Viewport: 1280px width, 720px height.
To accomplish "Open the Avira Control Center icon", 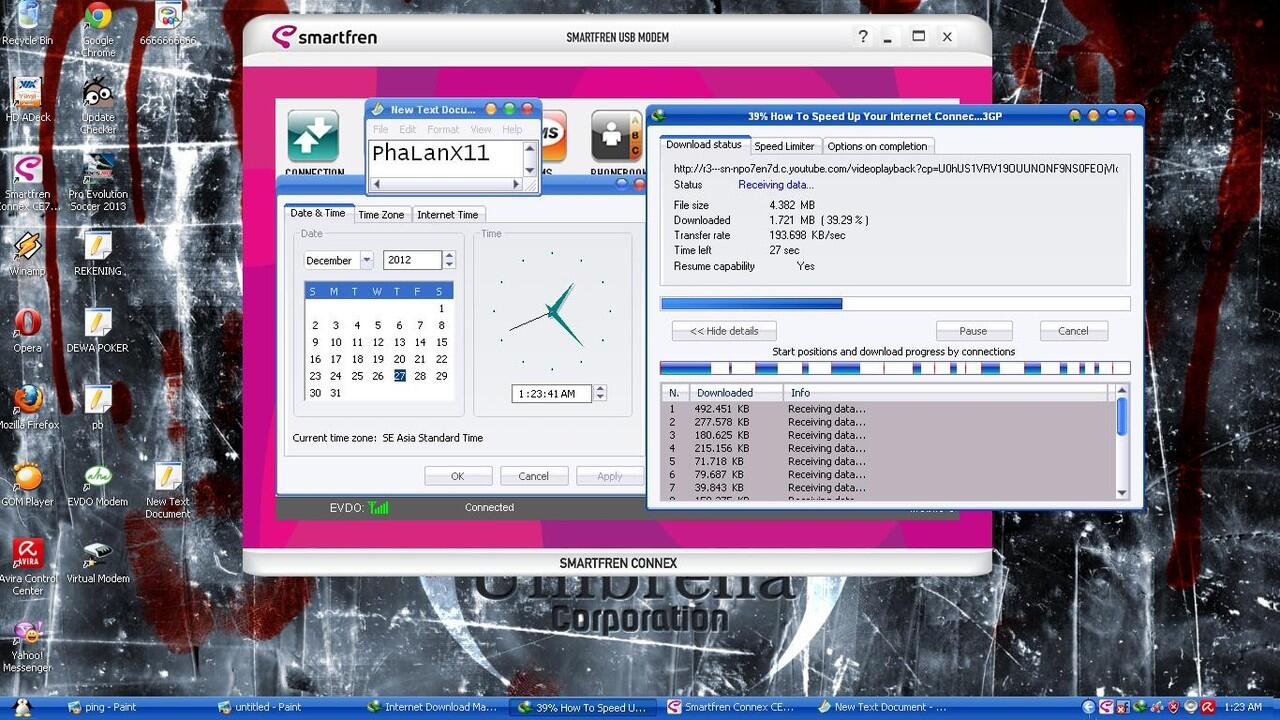I will pyautogui.click(x=28, y=567).
